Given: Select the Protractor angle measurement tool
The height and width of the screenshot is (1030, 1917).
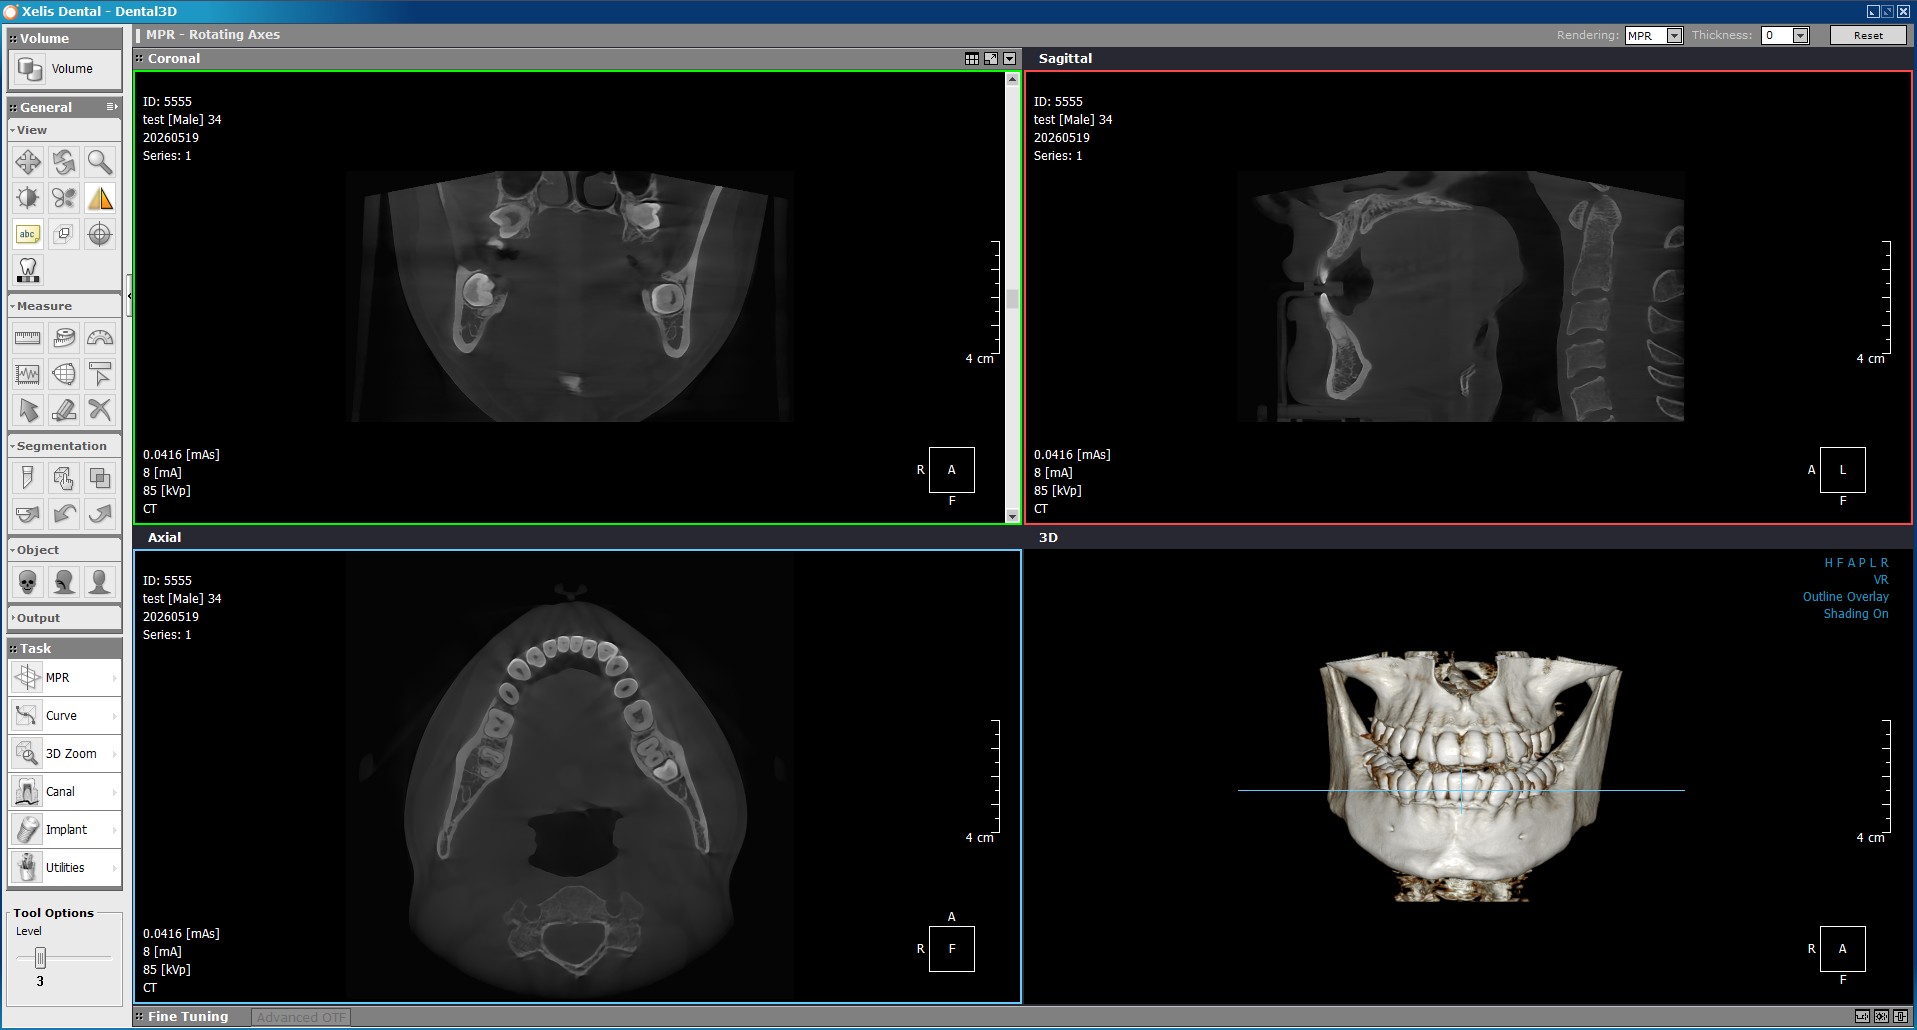Looking at the screenshot, I should pos(100,338).
